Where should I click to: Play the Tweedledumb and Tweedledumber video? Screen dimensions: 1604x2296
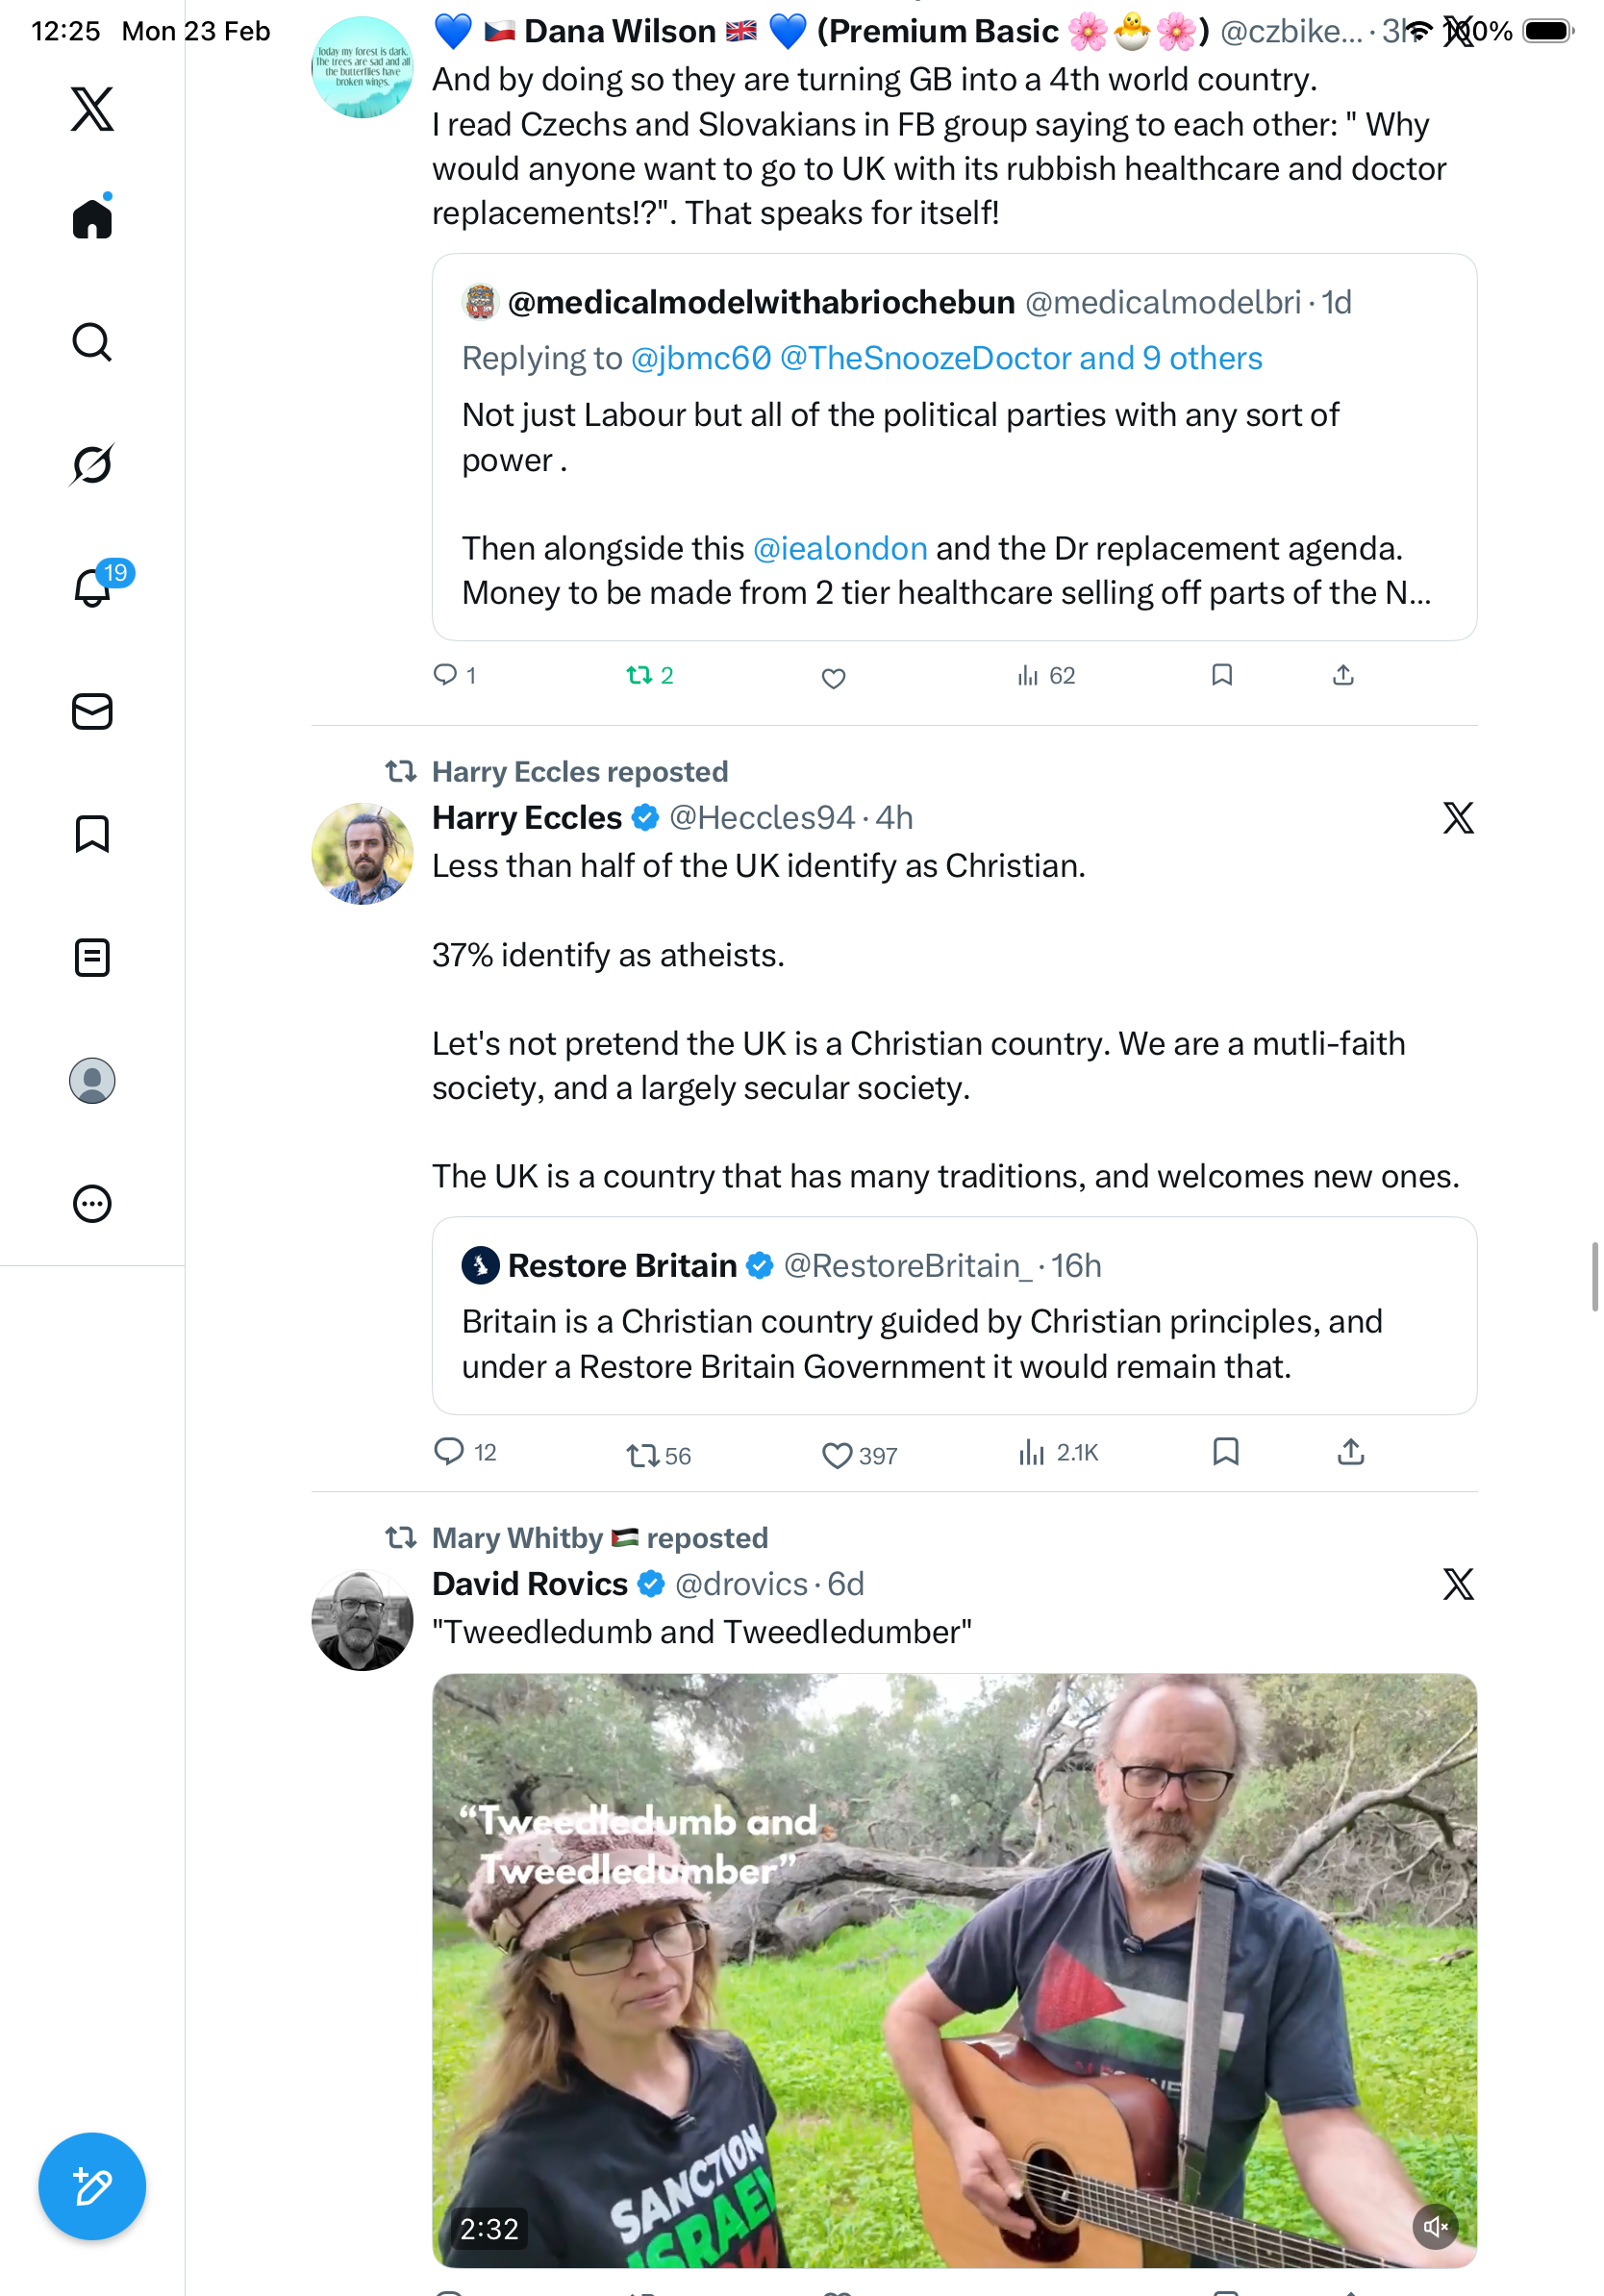[954, 1970]
